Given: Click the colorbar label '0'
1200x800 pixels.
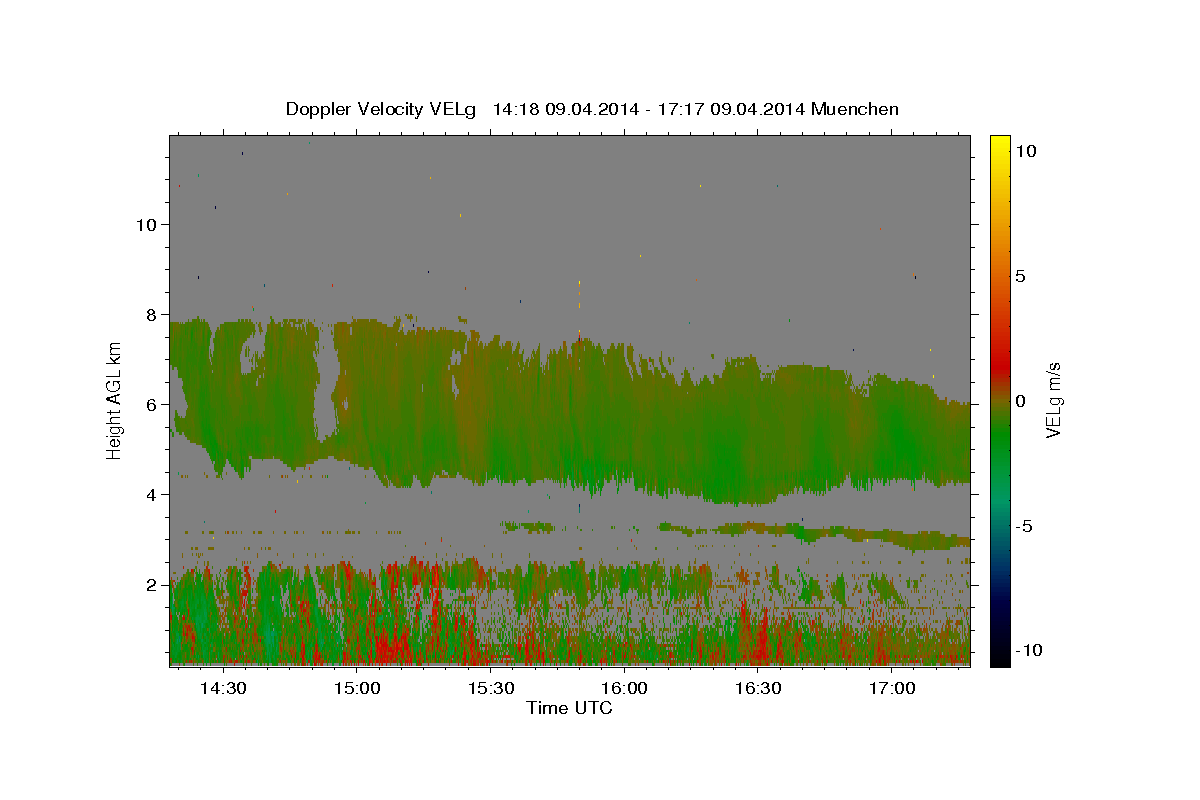Looking at the screenshot, I should [1020, 401].
